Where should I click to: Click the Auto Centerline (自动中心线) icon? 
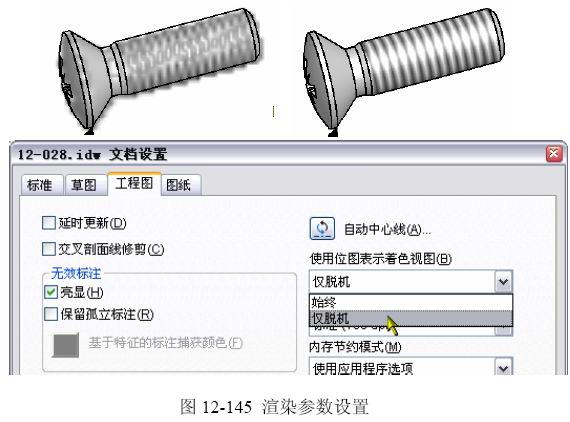coord(322,229)
